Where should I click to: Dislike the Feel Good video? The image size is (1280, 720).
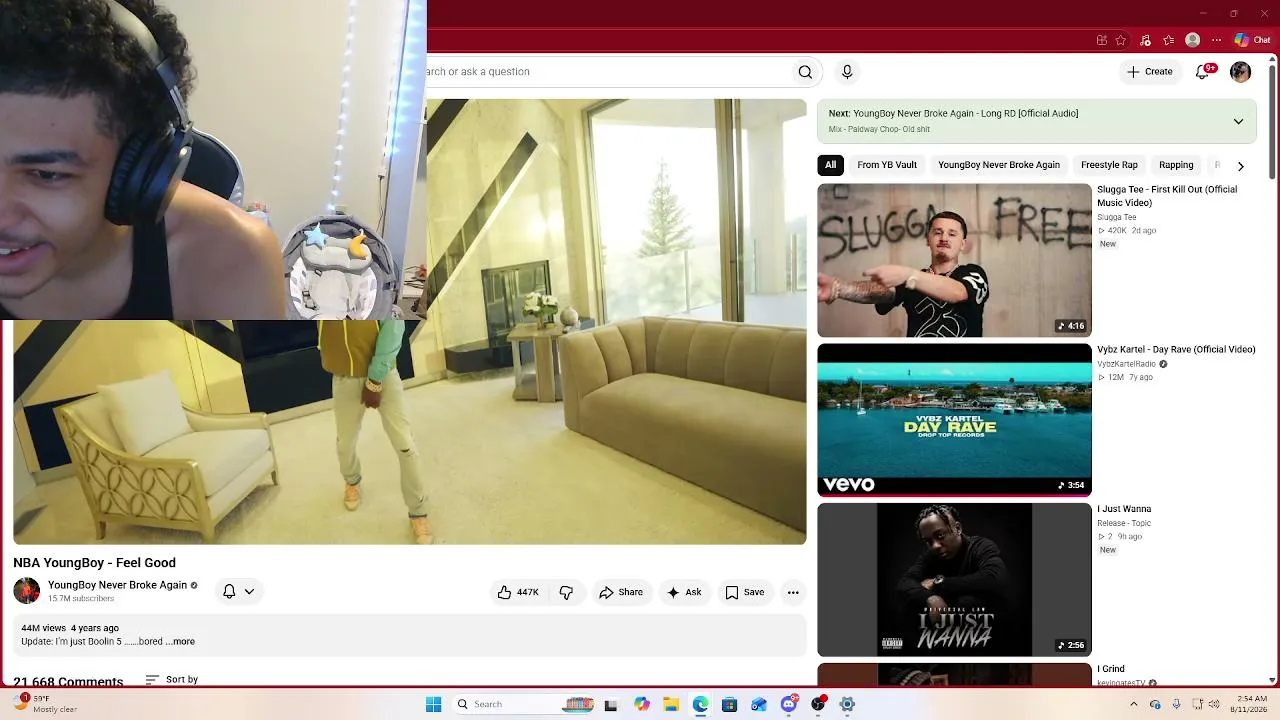[x=566, y=592]
